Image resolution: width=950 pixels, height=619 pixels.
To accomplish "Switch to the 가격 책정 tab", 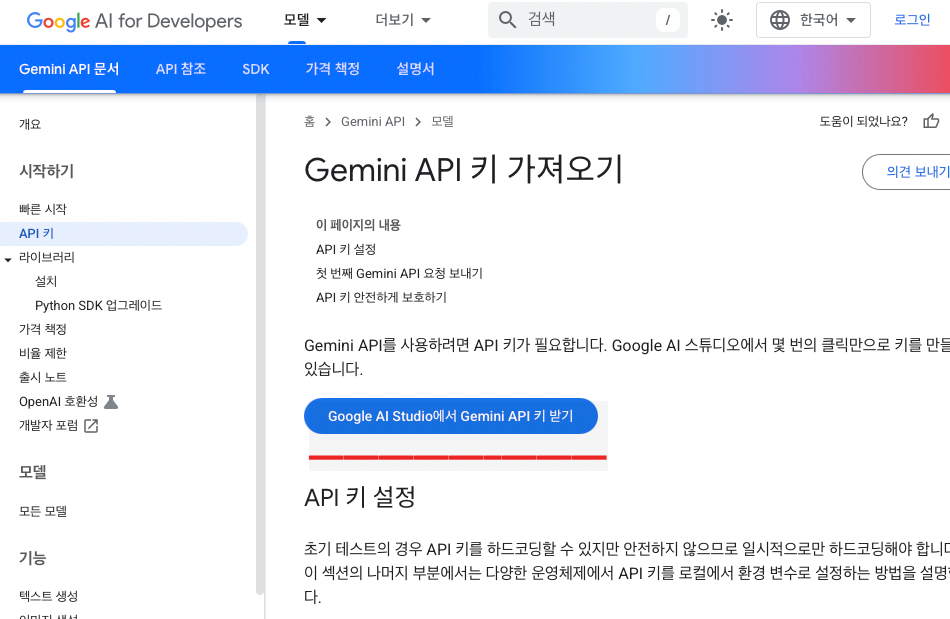I will tap(333, 69).
